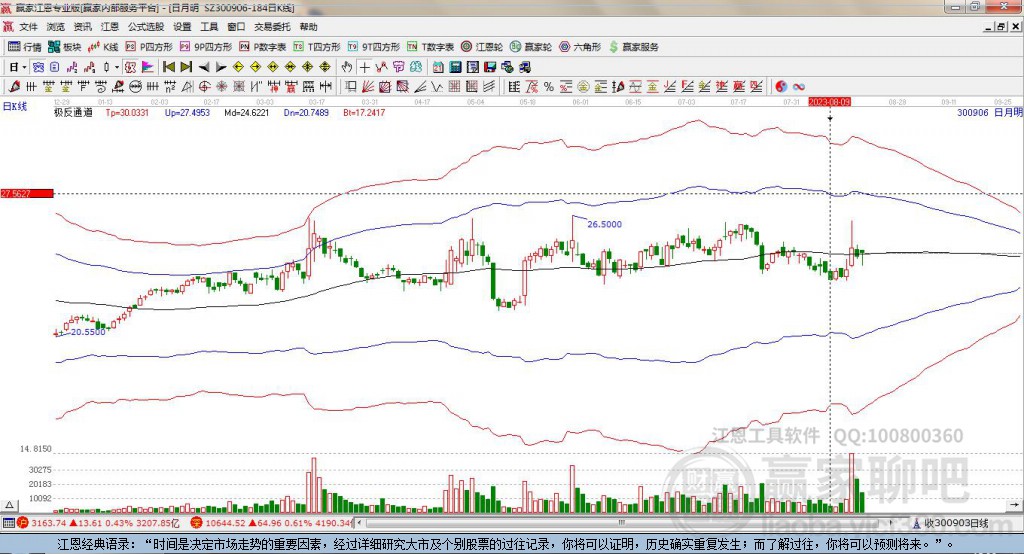Viewport: 1024px width, 554px height.
Task: Open the 江恩轮 tool
Action: [482, 47]
